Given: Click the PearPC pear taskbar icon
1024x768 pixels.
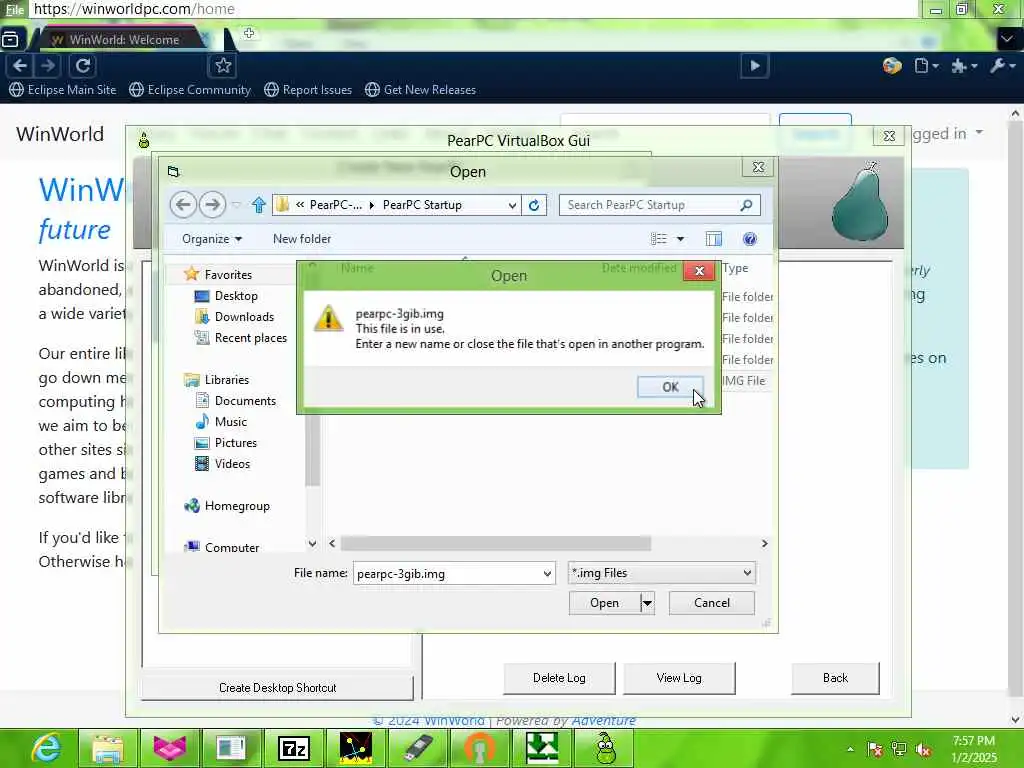Looking at the screenshot, I should (605, 748).
